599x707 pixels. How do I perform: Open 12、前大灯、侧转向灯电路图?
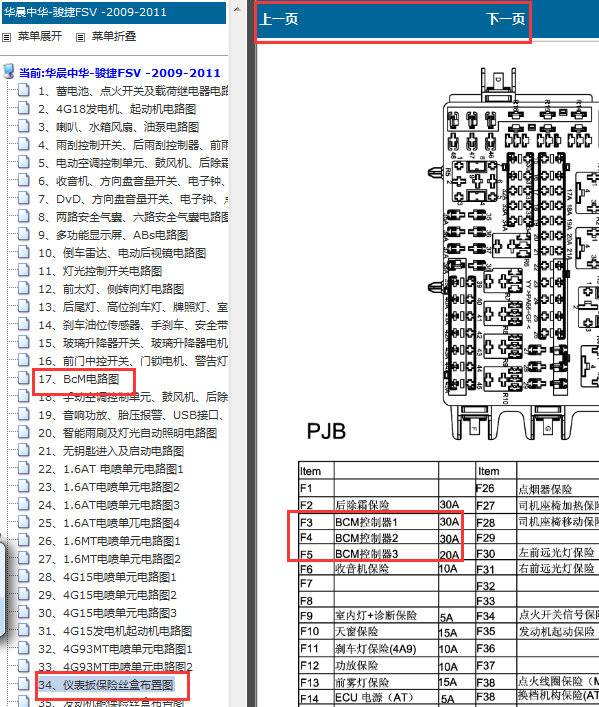(x=111, y=289)
